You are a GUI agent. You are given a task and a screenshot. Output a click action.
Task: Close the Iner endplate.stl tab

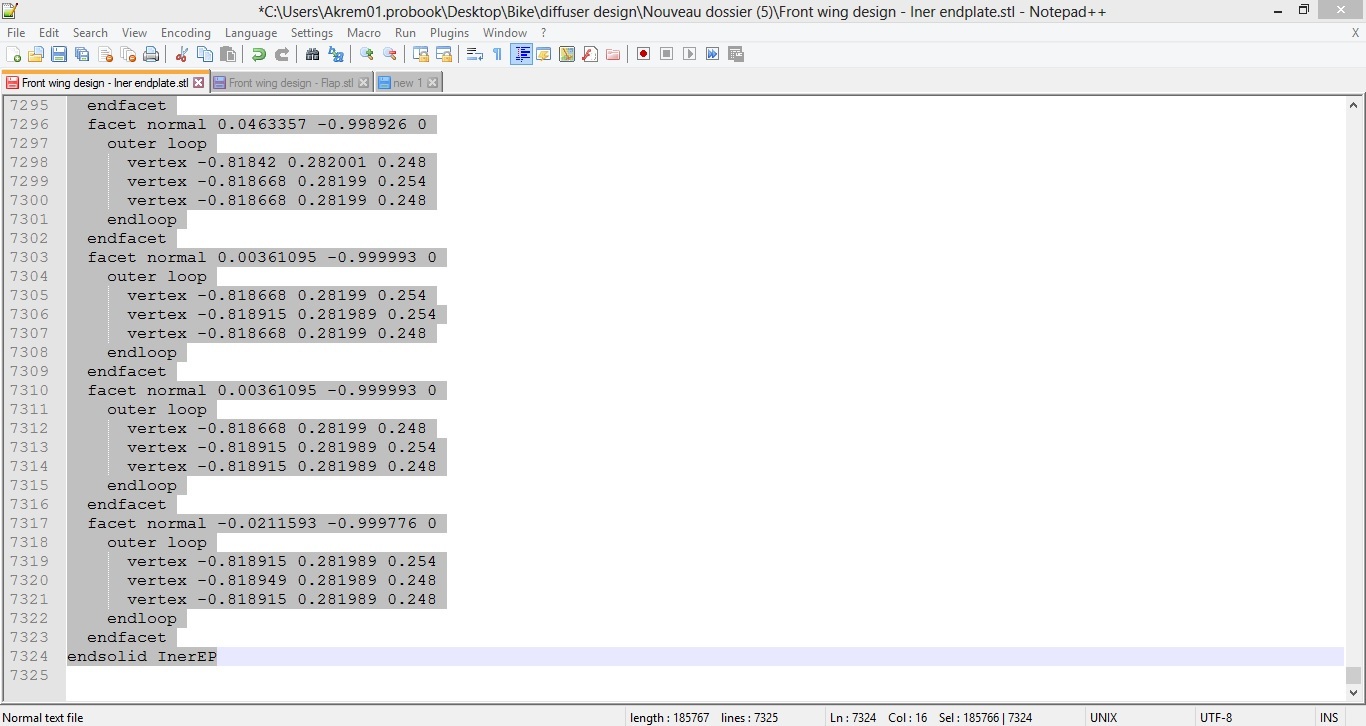point(198,83)
